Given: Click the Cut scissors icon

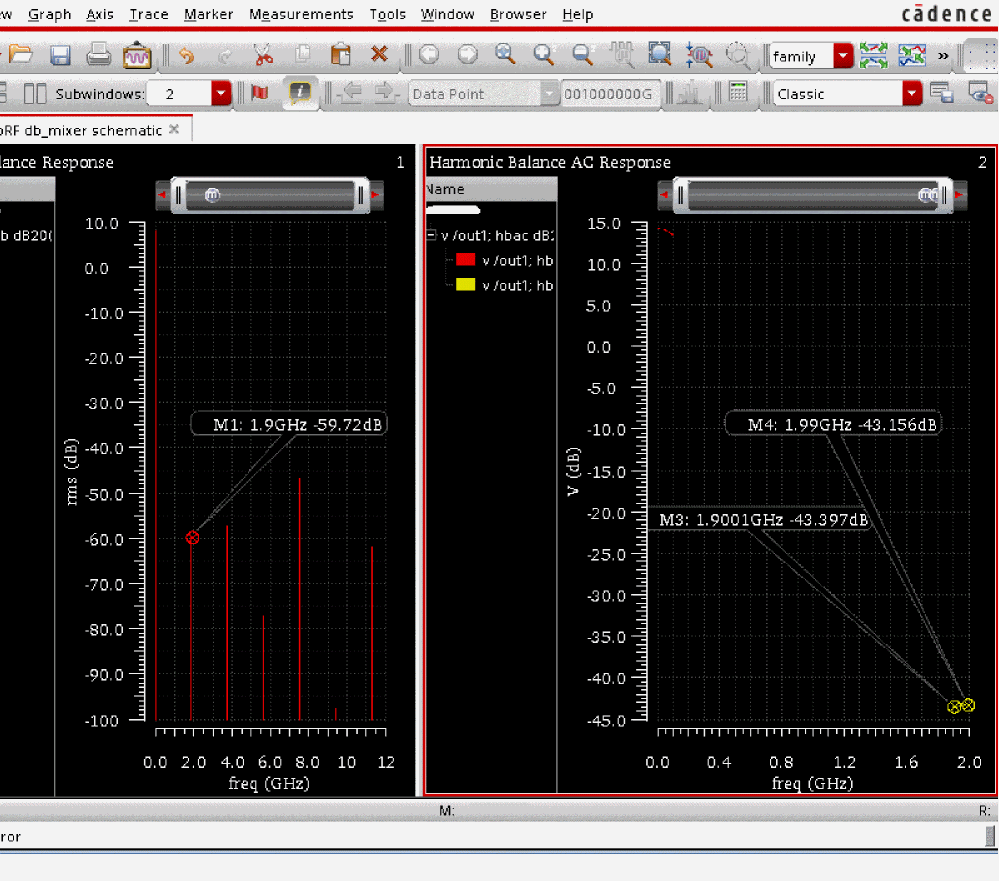Looking at the screenshot, I should click(x=263, y=55).
